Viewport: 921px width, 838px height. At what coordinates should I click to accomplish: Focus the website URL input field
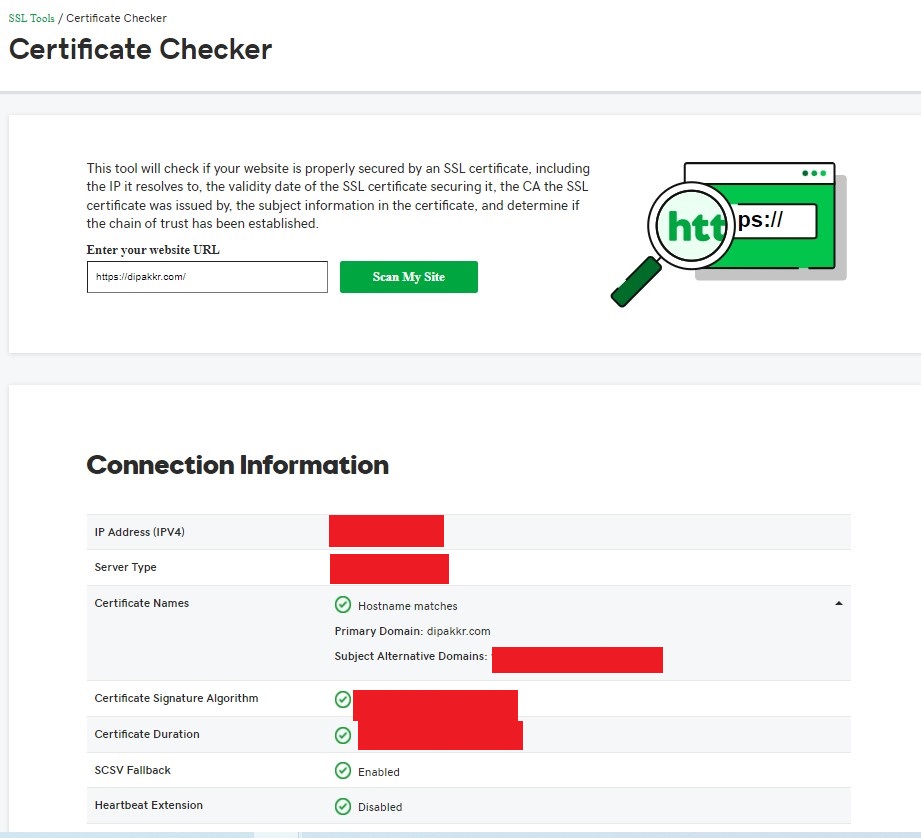207,277
